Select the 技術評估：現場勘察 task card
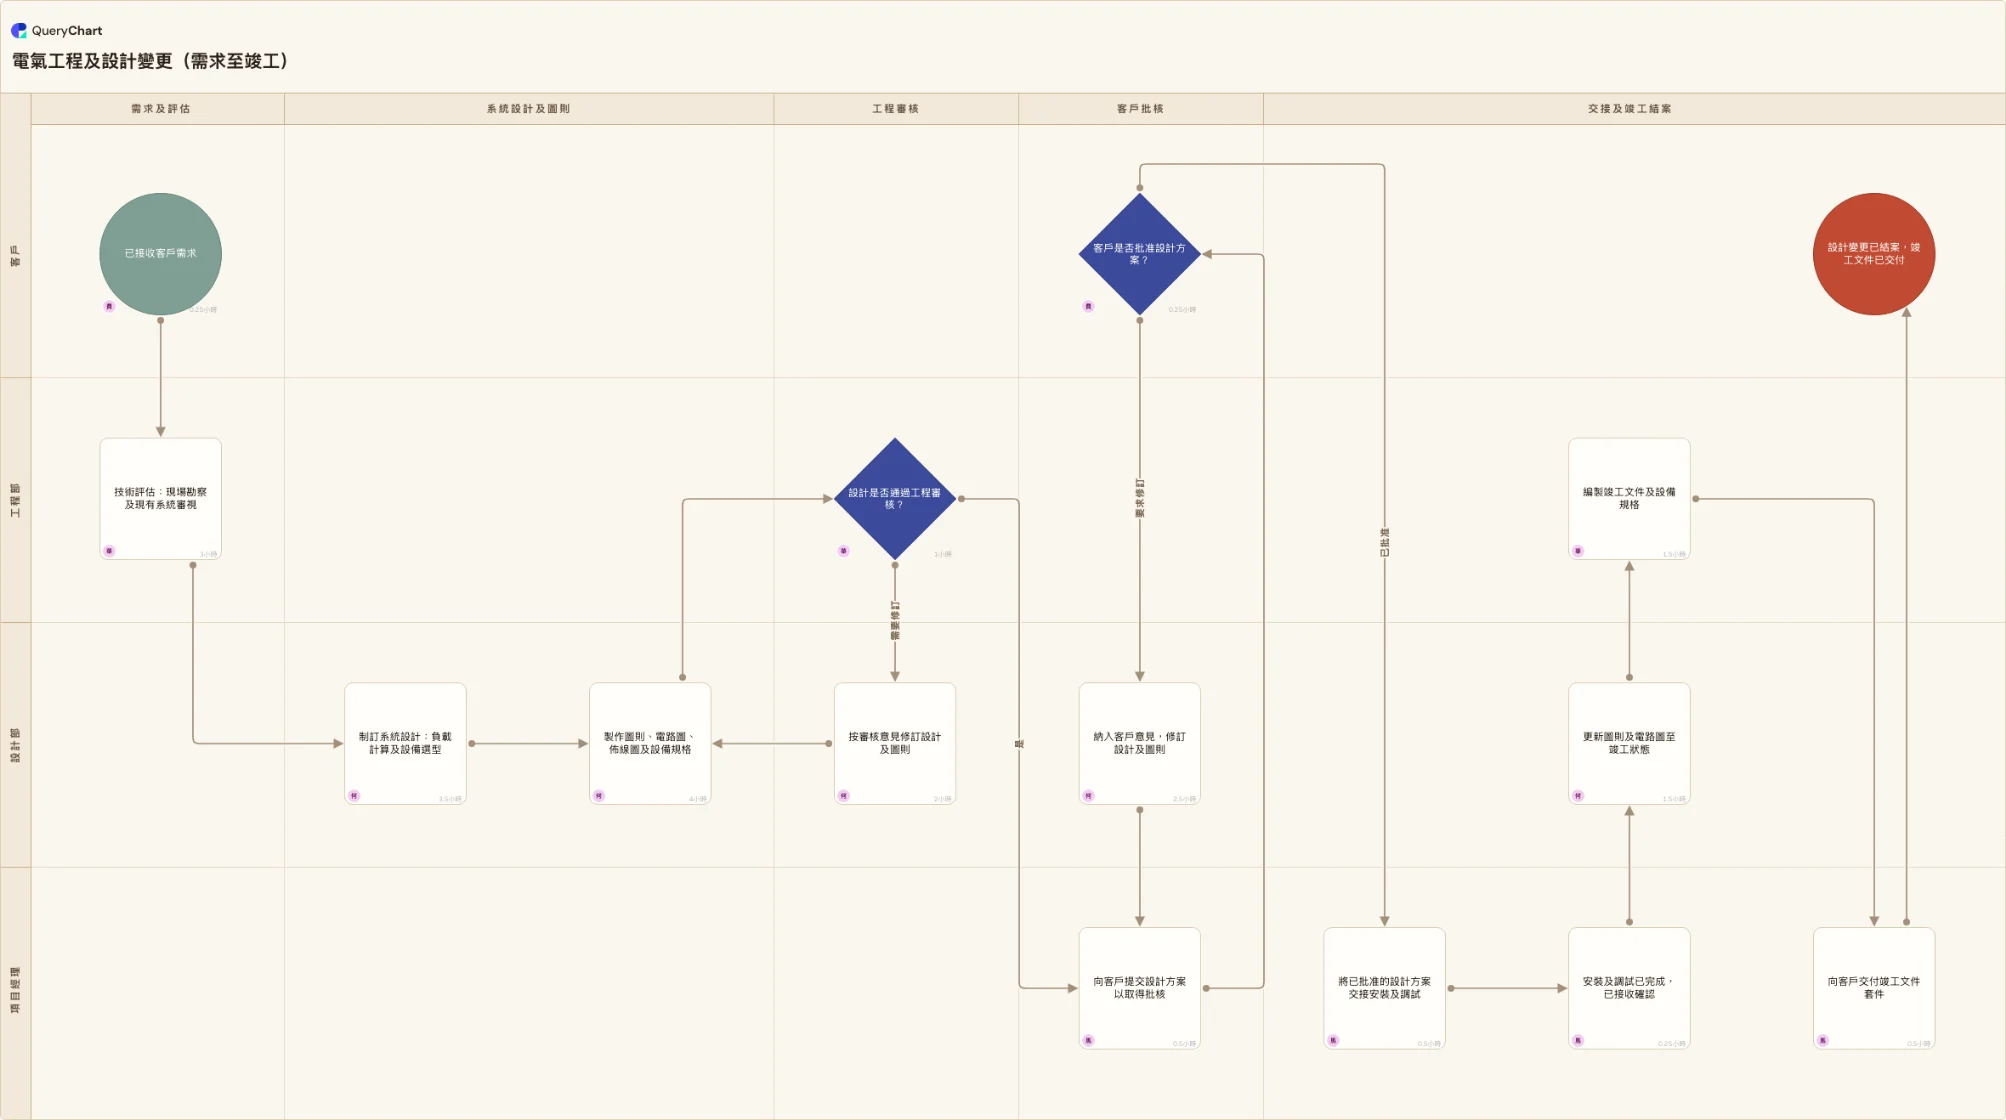 160,499
